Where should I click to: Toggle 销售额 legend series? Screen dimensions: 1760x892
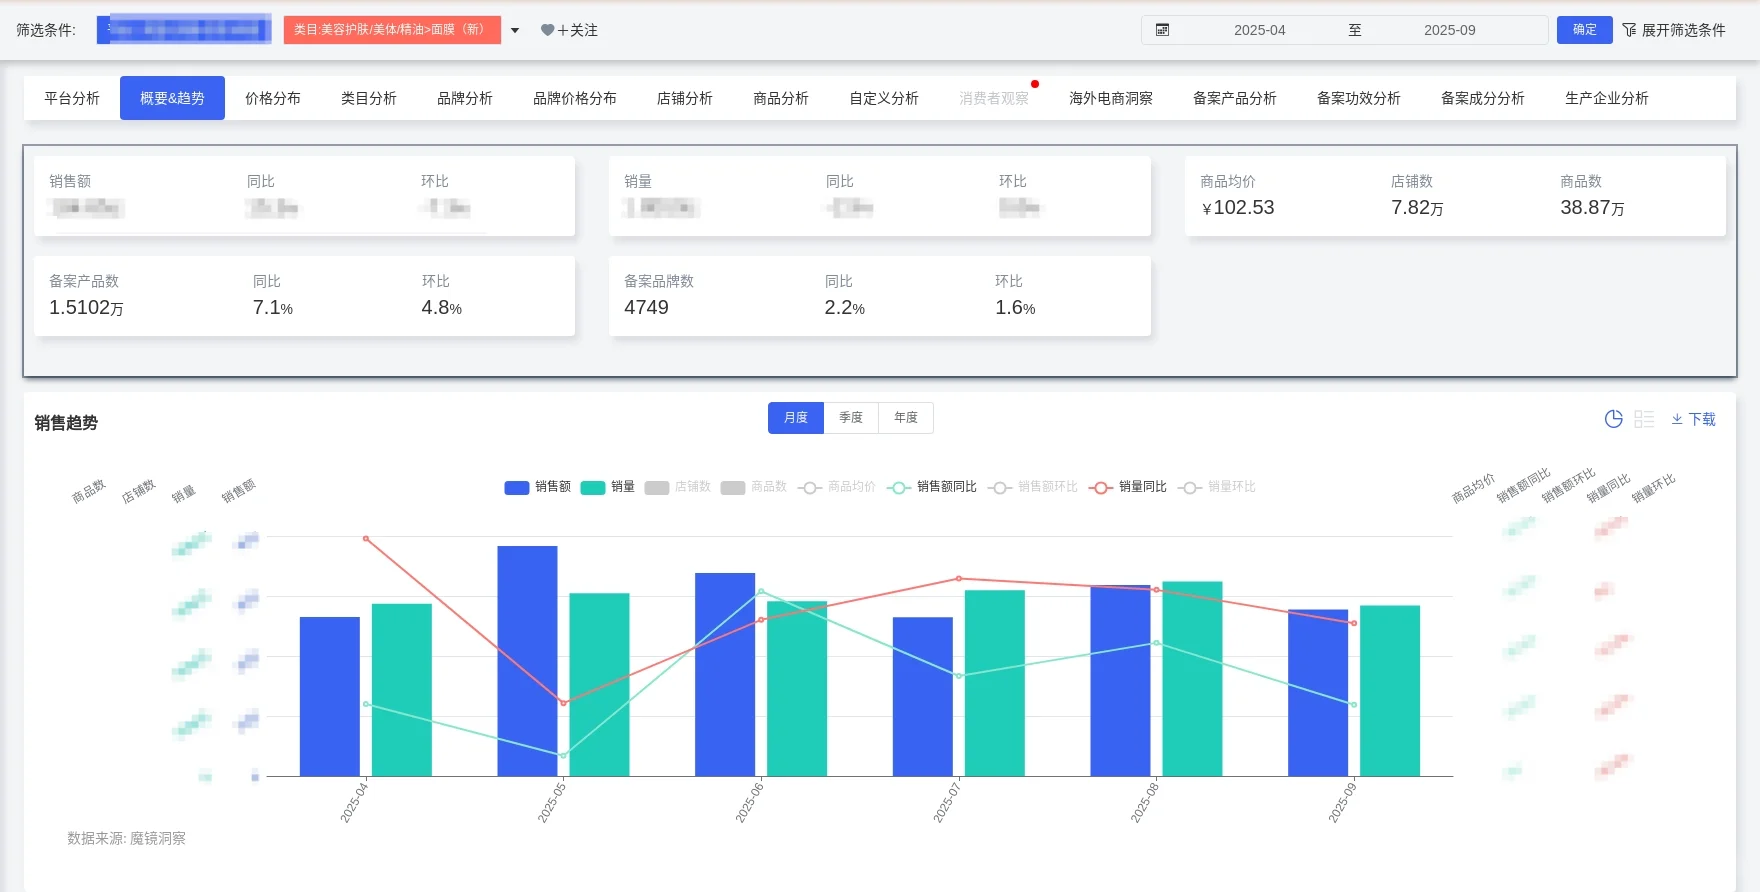click(538, 487)
